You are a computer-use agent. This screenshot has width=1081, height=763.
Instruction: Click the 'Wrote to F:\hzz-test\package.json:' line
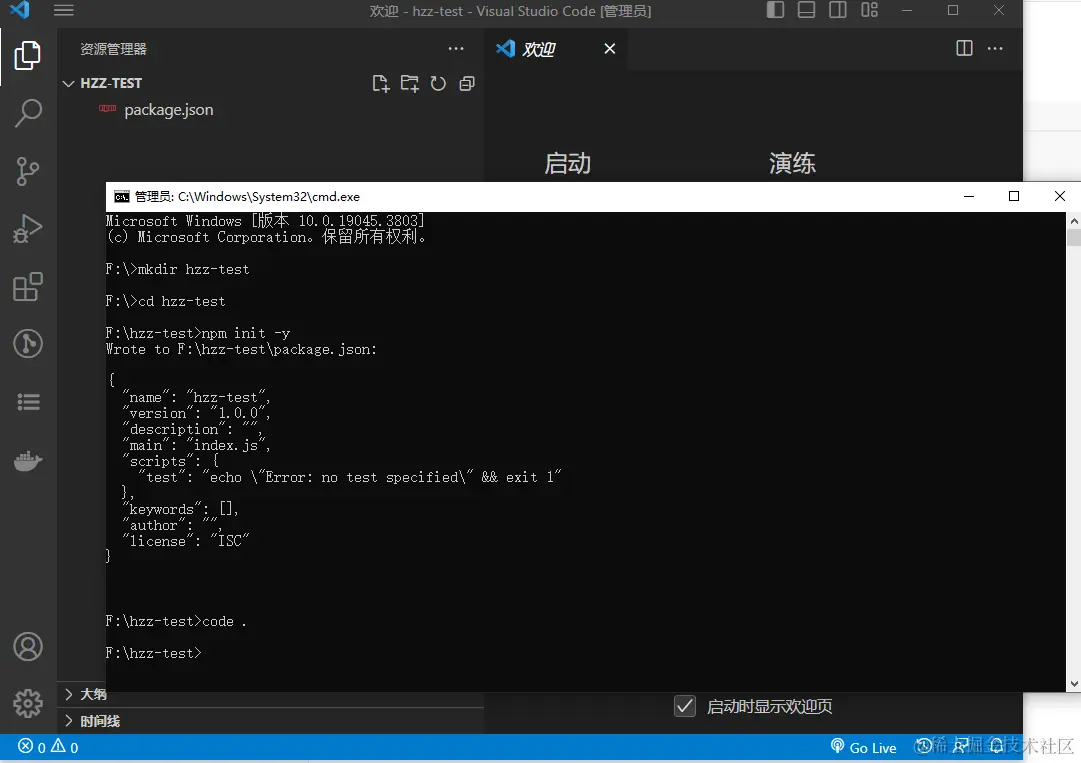241,349
